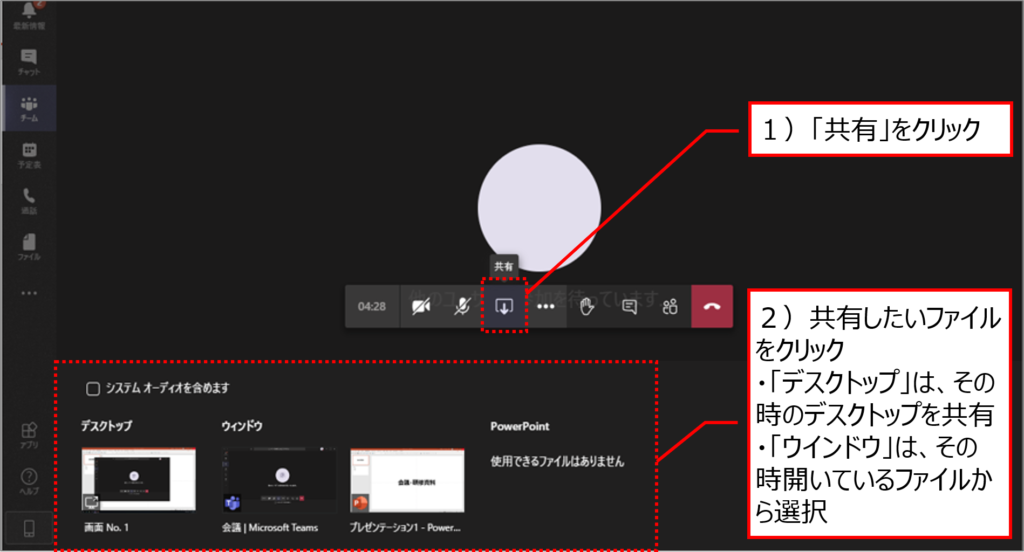Open Help (ヘルプ) in sidebar
This screenshot has width=1024, height=552.
pyautogui.click(x=29, y=481)
